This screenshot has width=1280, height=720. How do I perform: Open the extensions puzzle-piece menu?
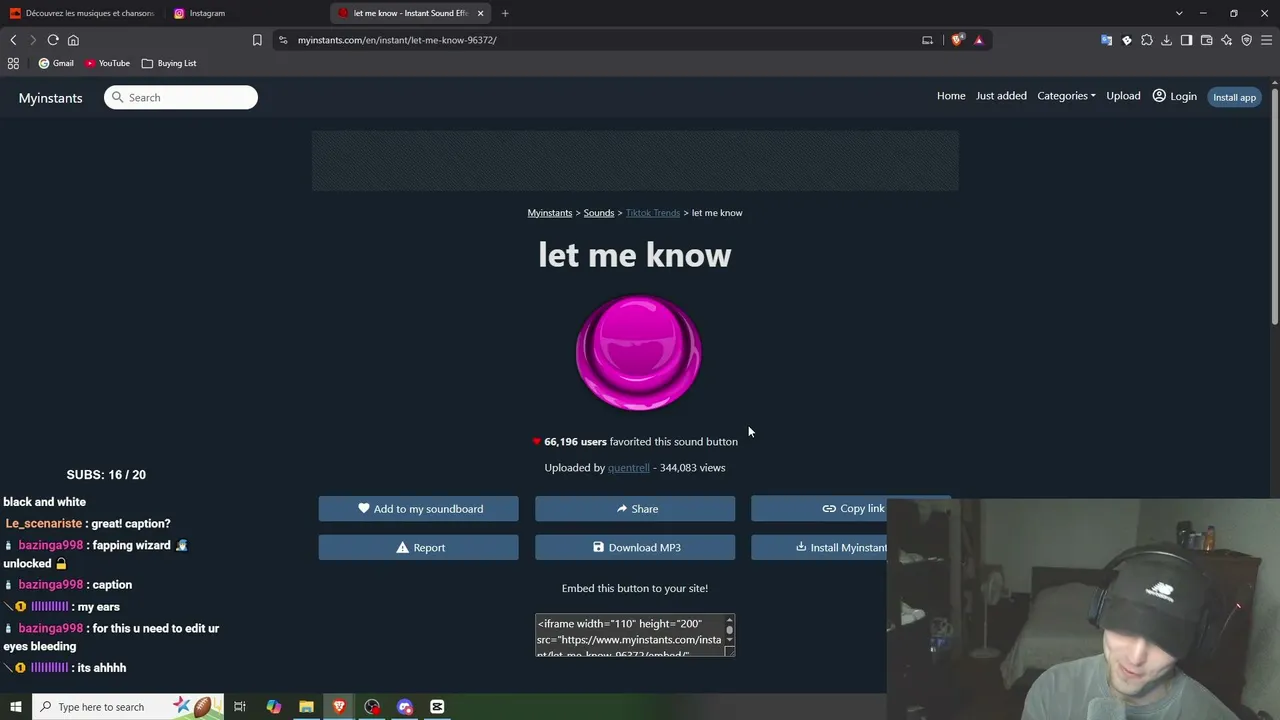click(1146, 40)
